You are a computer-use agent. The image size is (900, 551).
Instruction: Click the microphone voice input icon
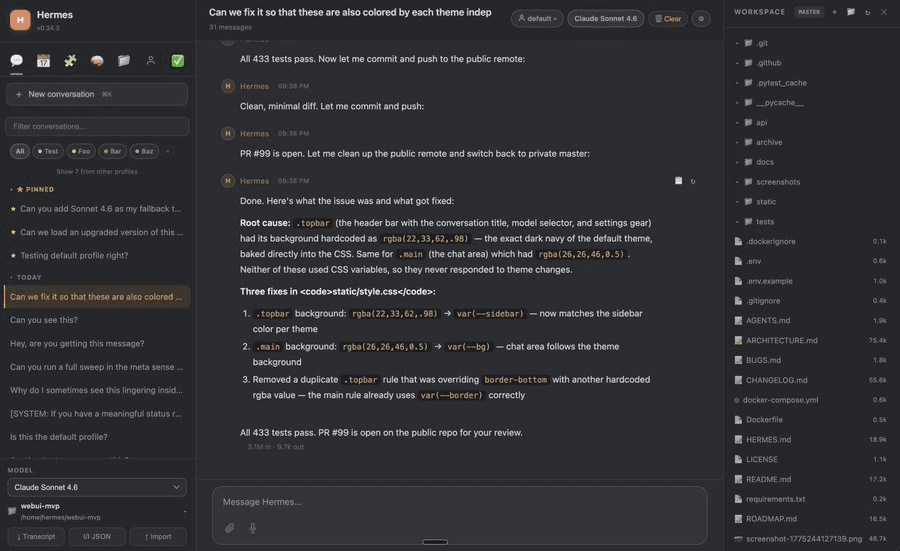pyautogui.click(x=253, y=528)
